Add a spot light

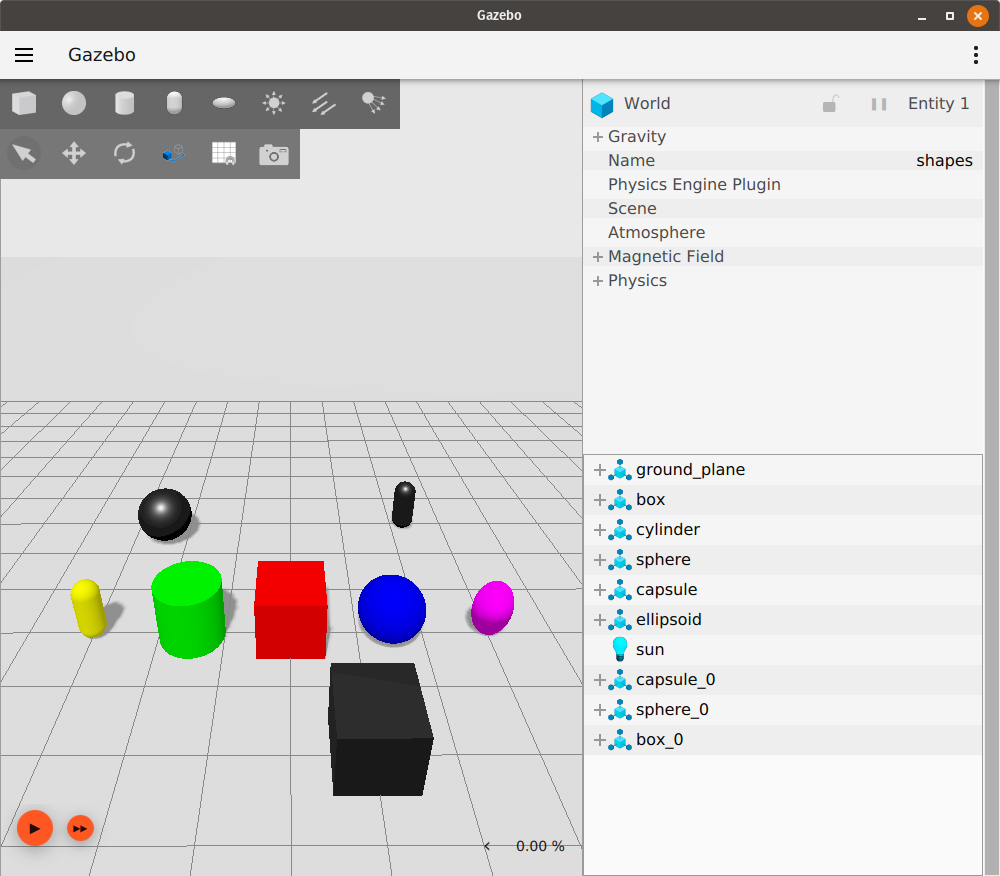[374, 103]
